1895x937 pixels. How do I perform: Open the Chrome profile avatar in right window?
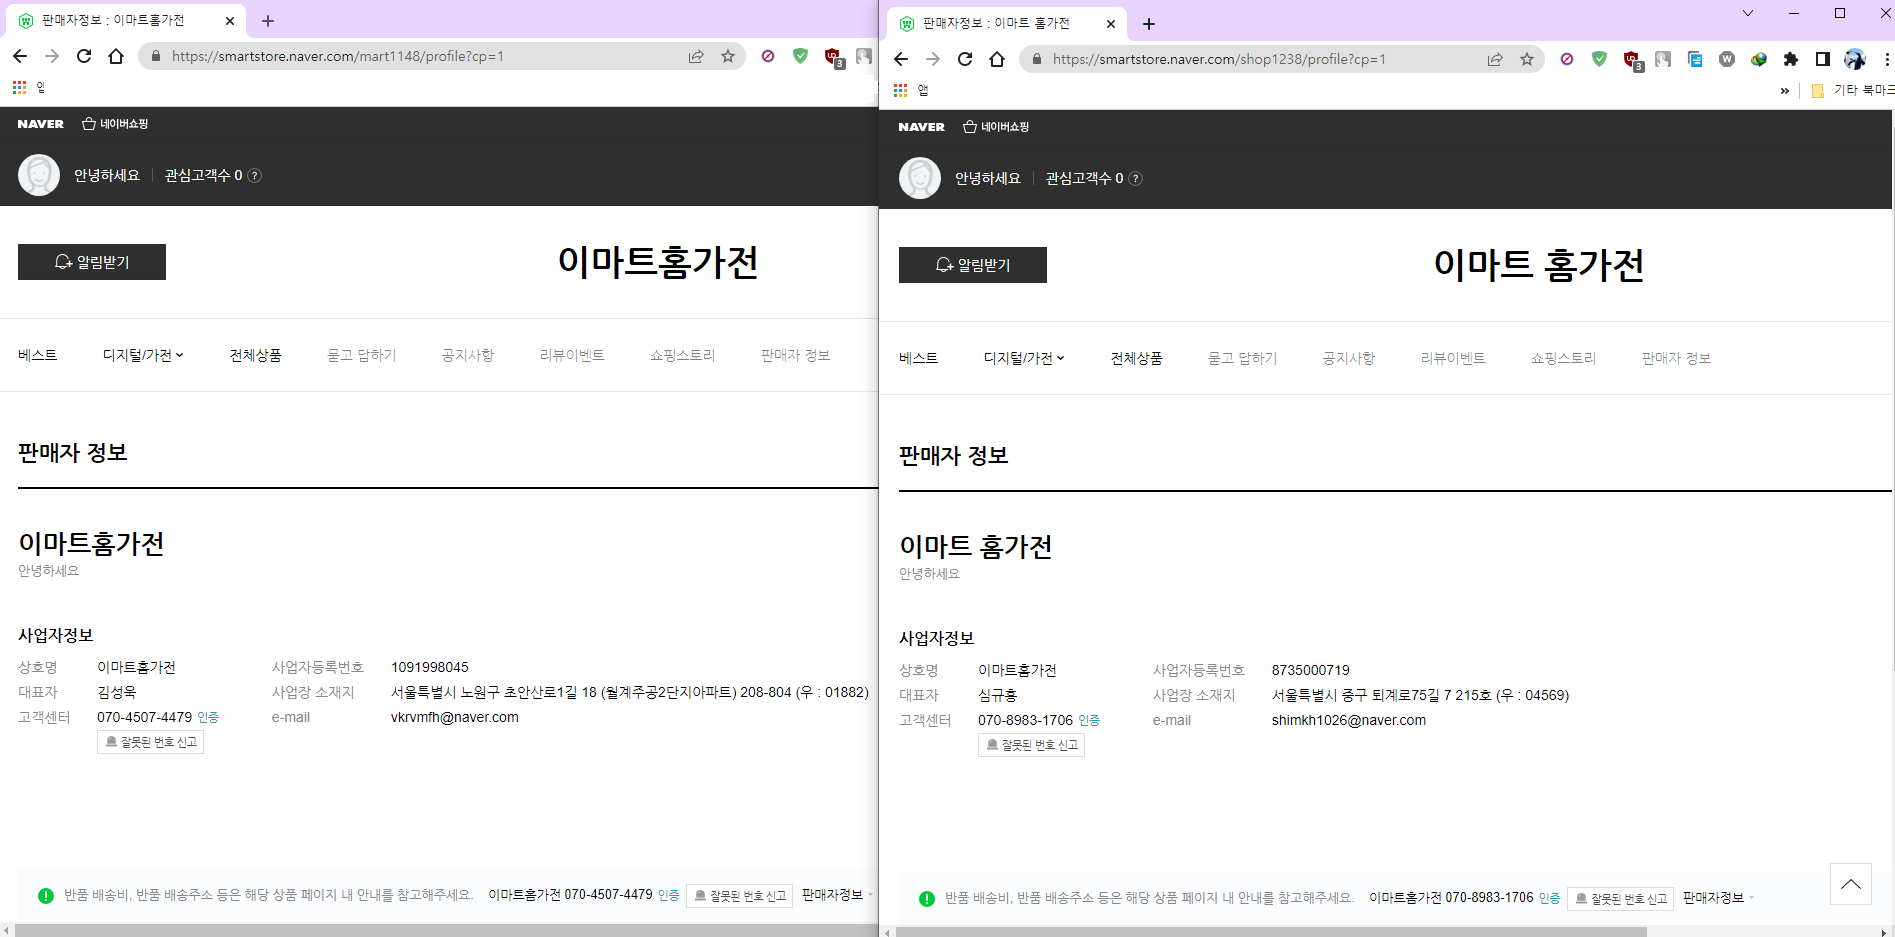(1855, 59)
